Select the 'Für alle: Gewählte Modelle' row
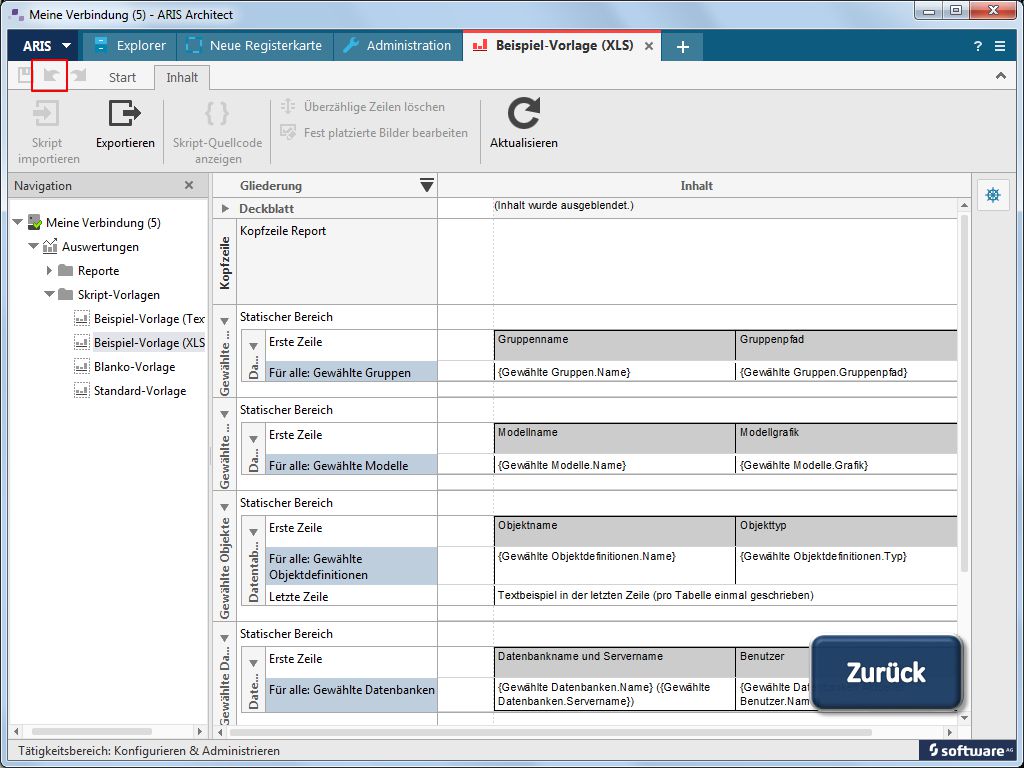The width and height of the screenshot is (1024, 768). 351,465
